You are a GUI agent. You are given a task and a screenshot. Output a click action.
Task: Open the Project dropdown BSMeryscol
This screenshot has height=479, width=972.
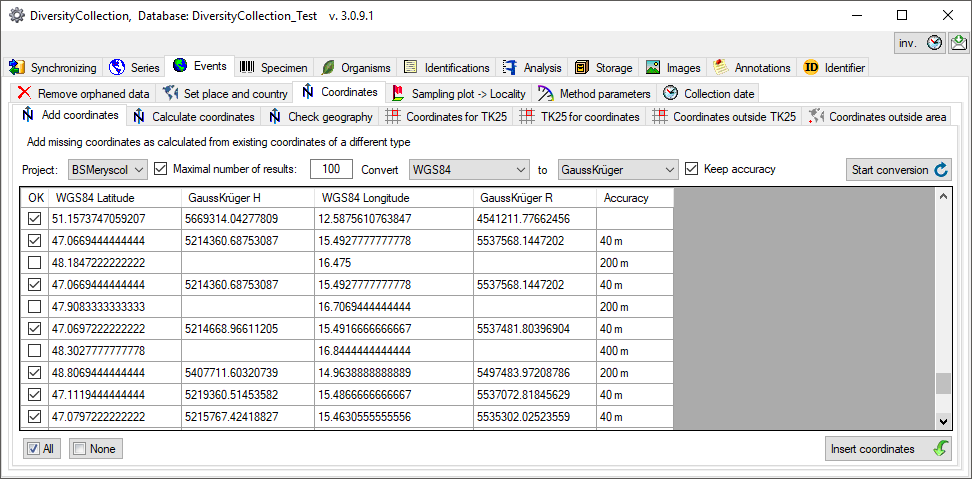point(108,169)
